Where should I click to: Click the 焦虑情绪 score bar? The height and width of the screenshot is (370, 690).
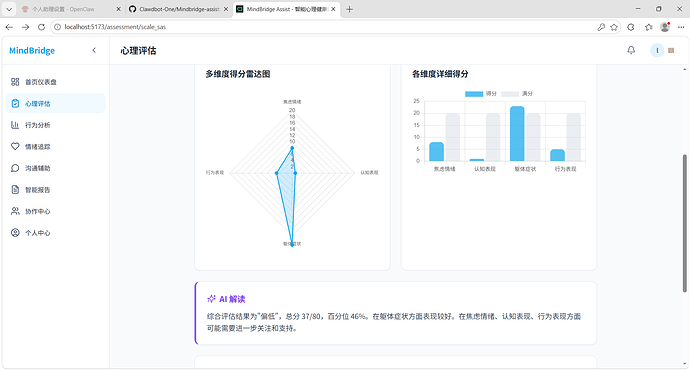[x=437, y=151]
